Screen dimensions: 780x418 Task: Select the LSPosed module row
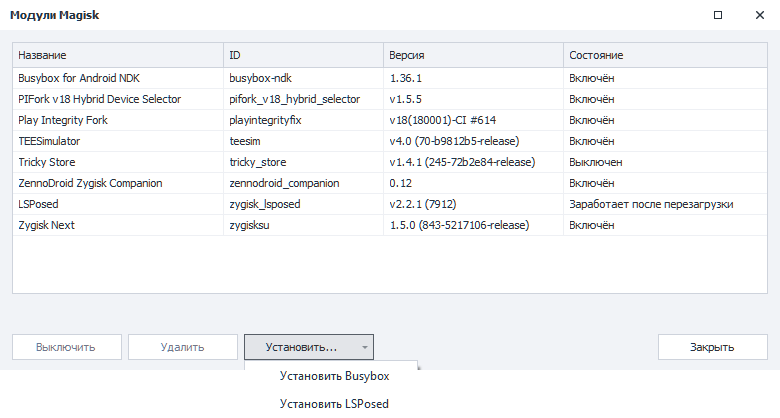(x=390, y=204)
